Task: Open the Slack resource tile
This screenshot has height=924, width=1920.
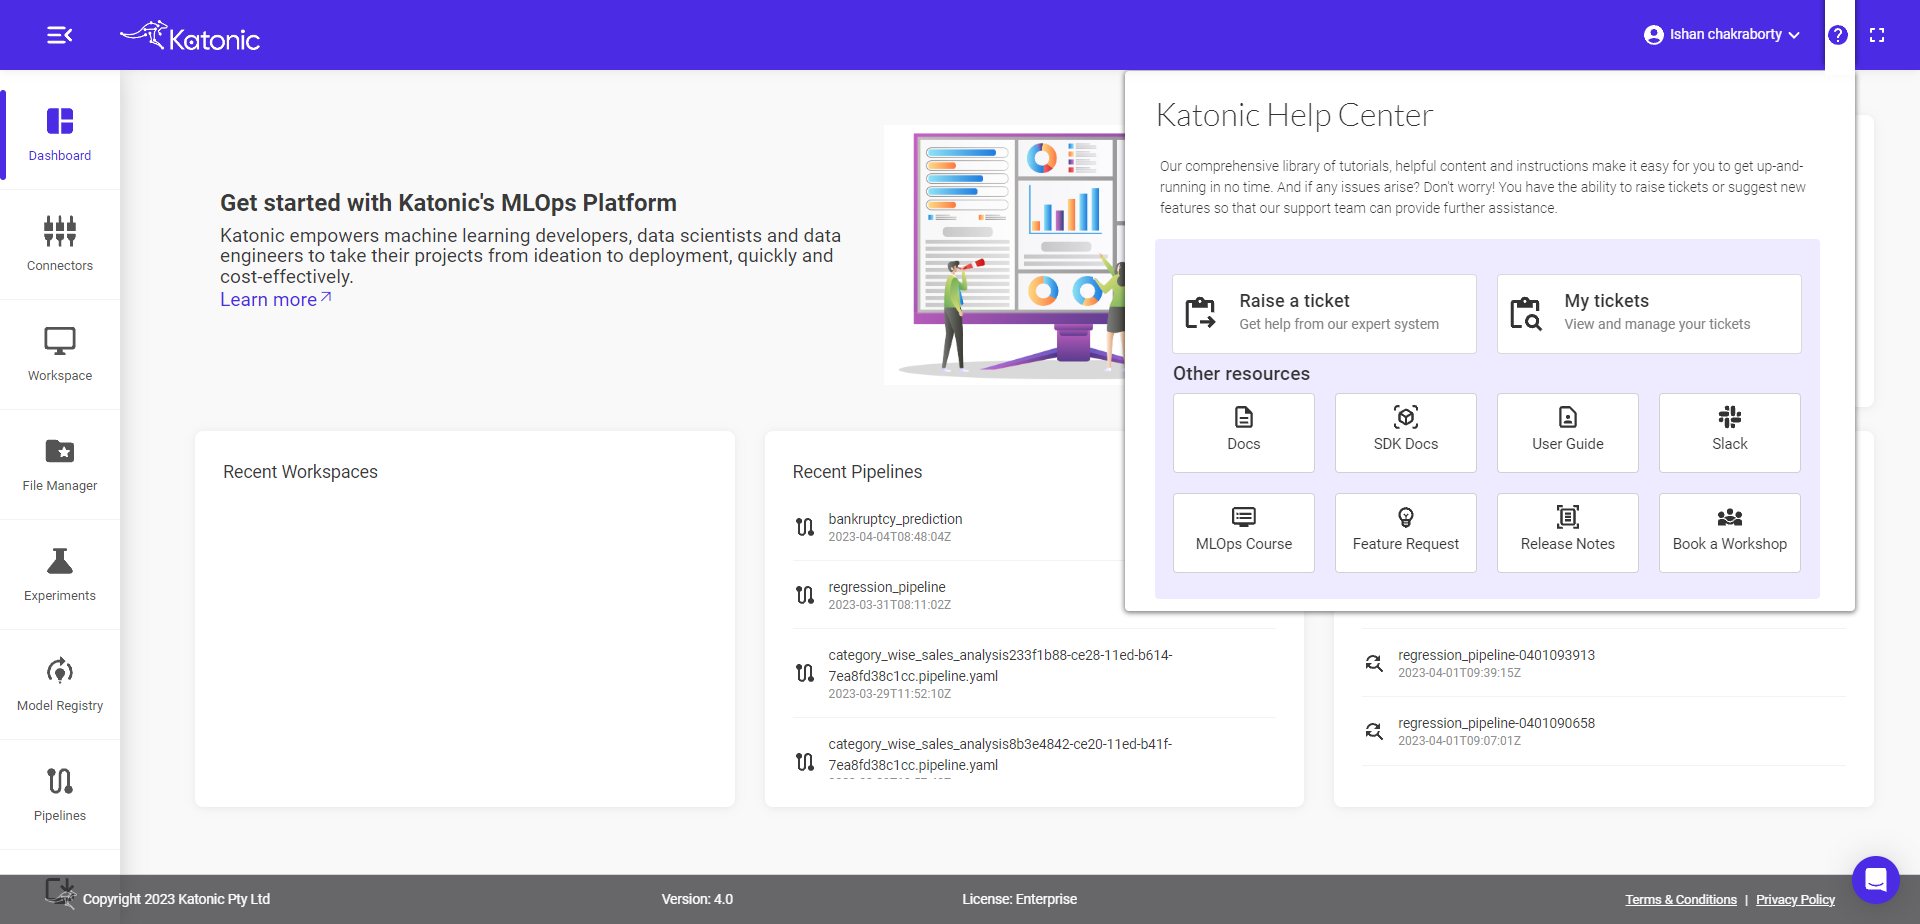Action: (1730, 433)
